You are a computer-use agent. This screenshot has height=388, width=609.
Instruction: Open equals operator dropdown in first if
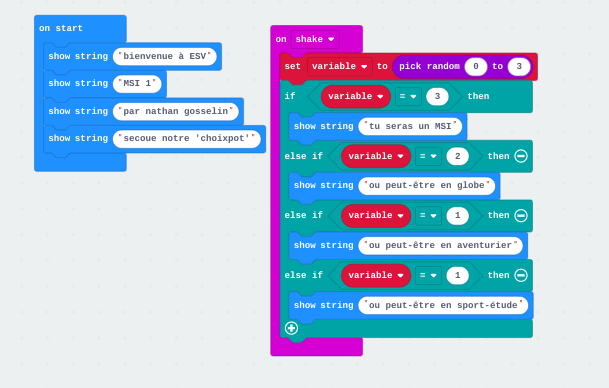(x=408, y=96)
